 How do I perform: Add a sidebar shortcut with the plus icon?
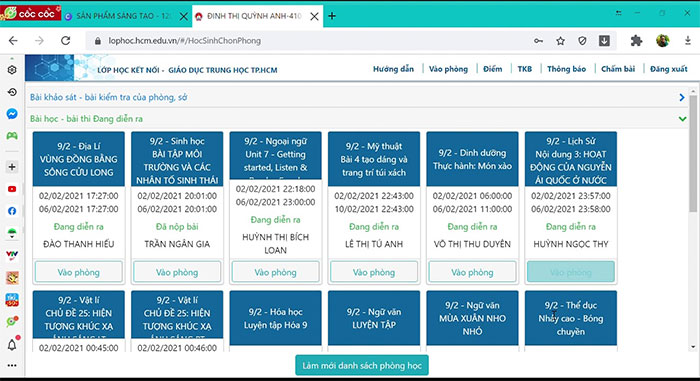coord(12,167)
